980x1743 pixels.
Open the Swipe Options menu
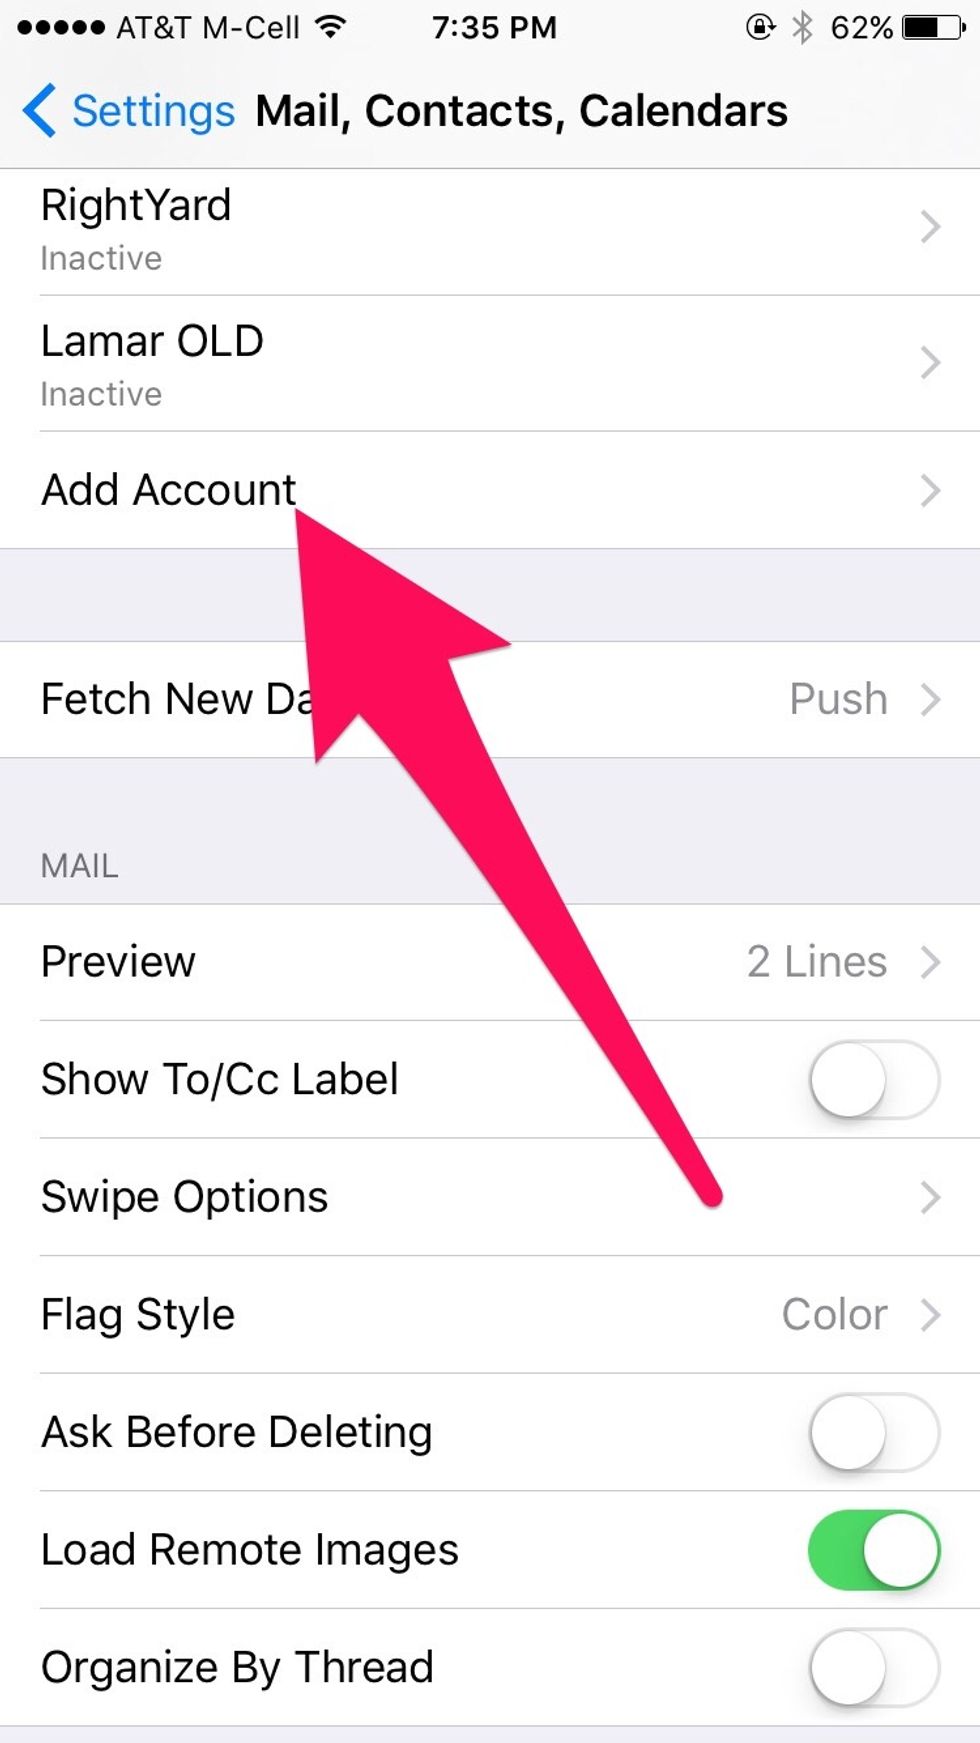(490, 1198)
